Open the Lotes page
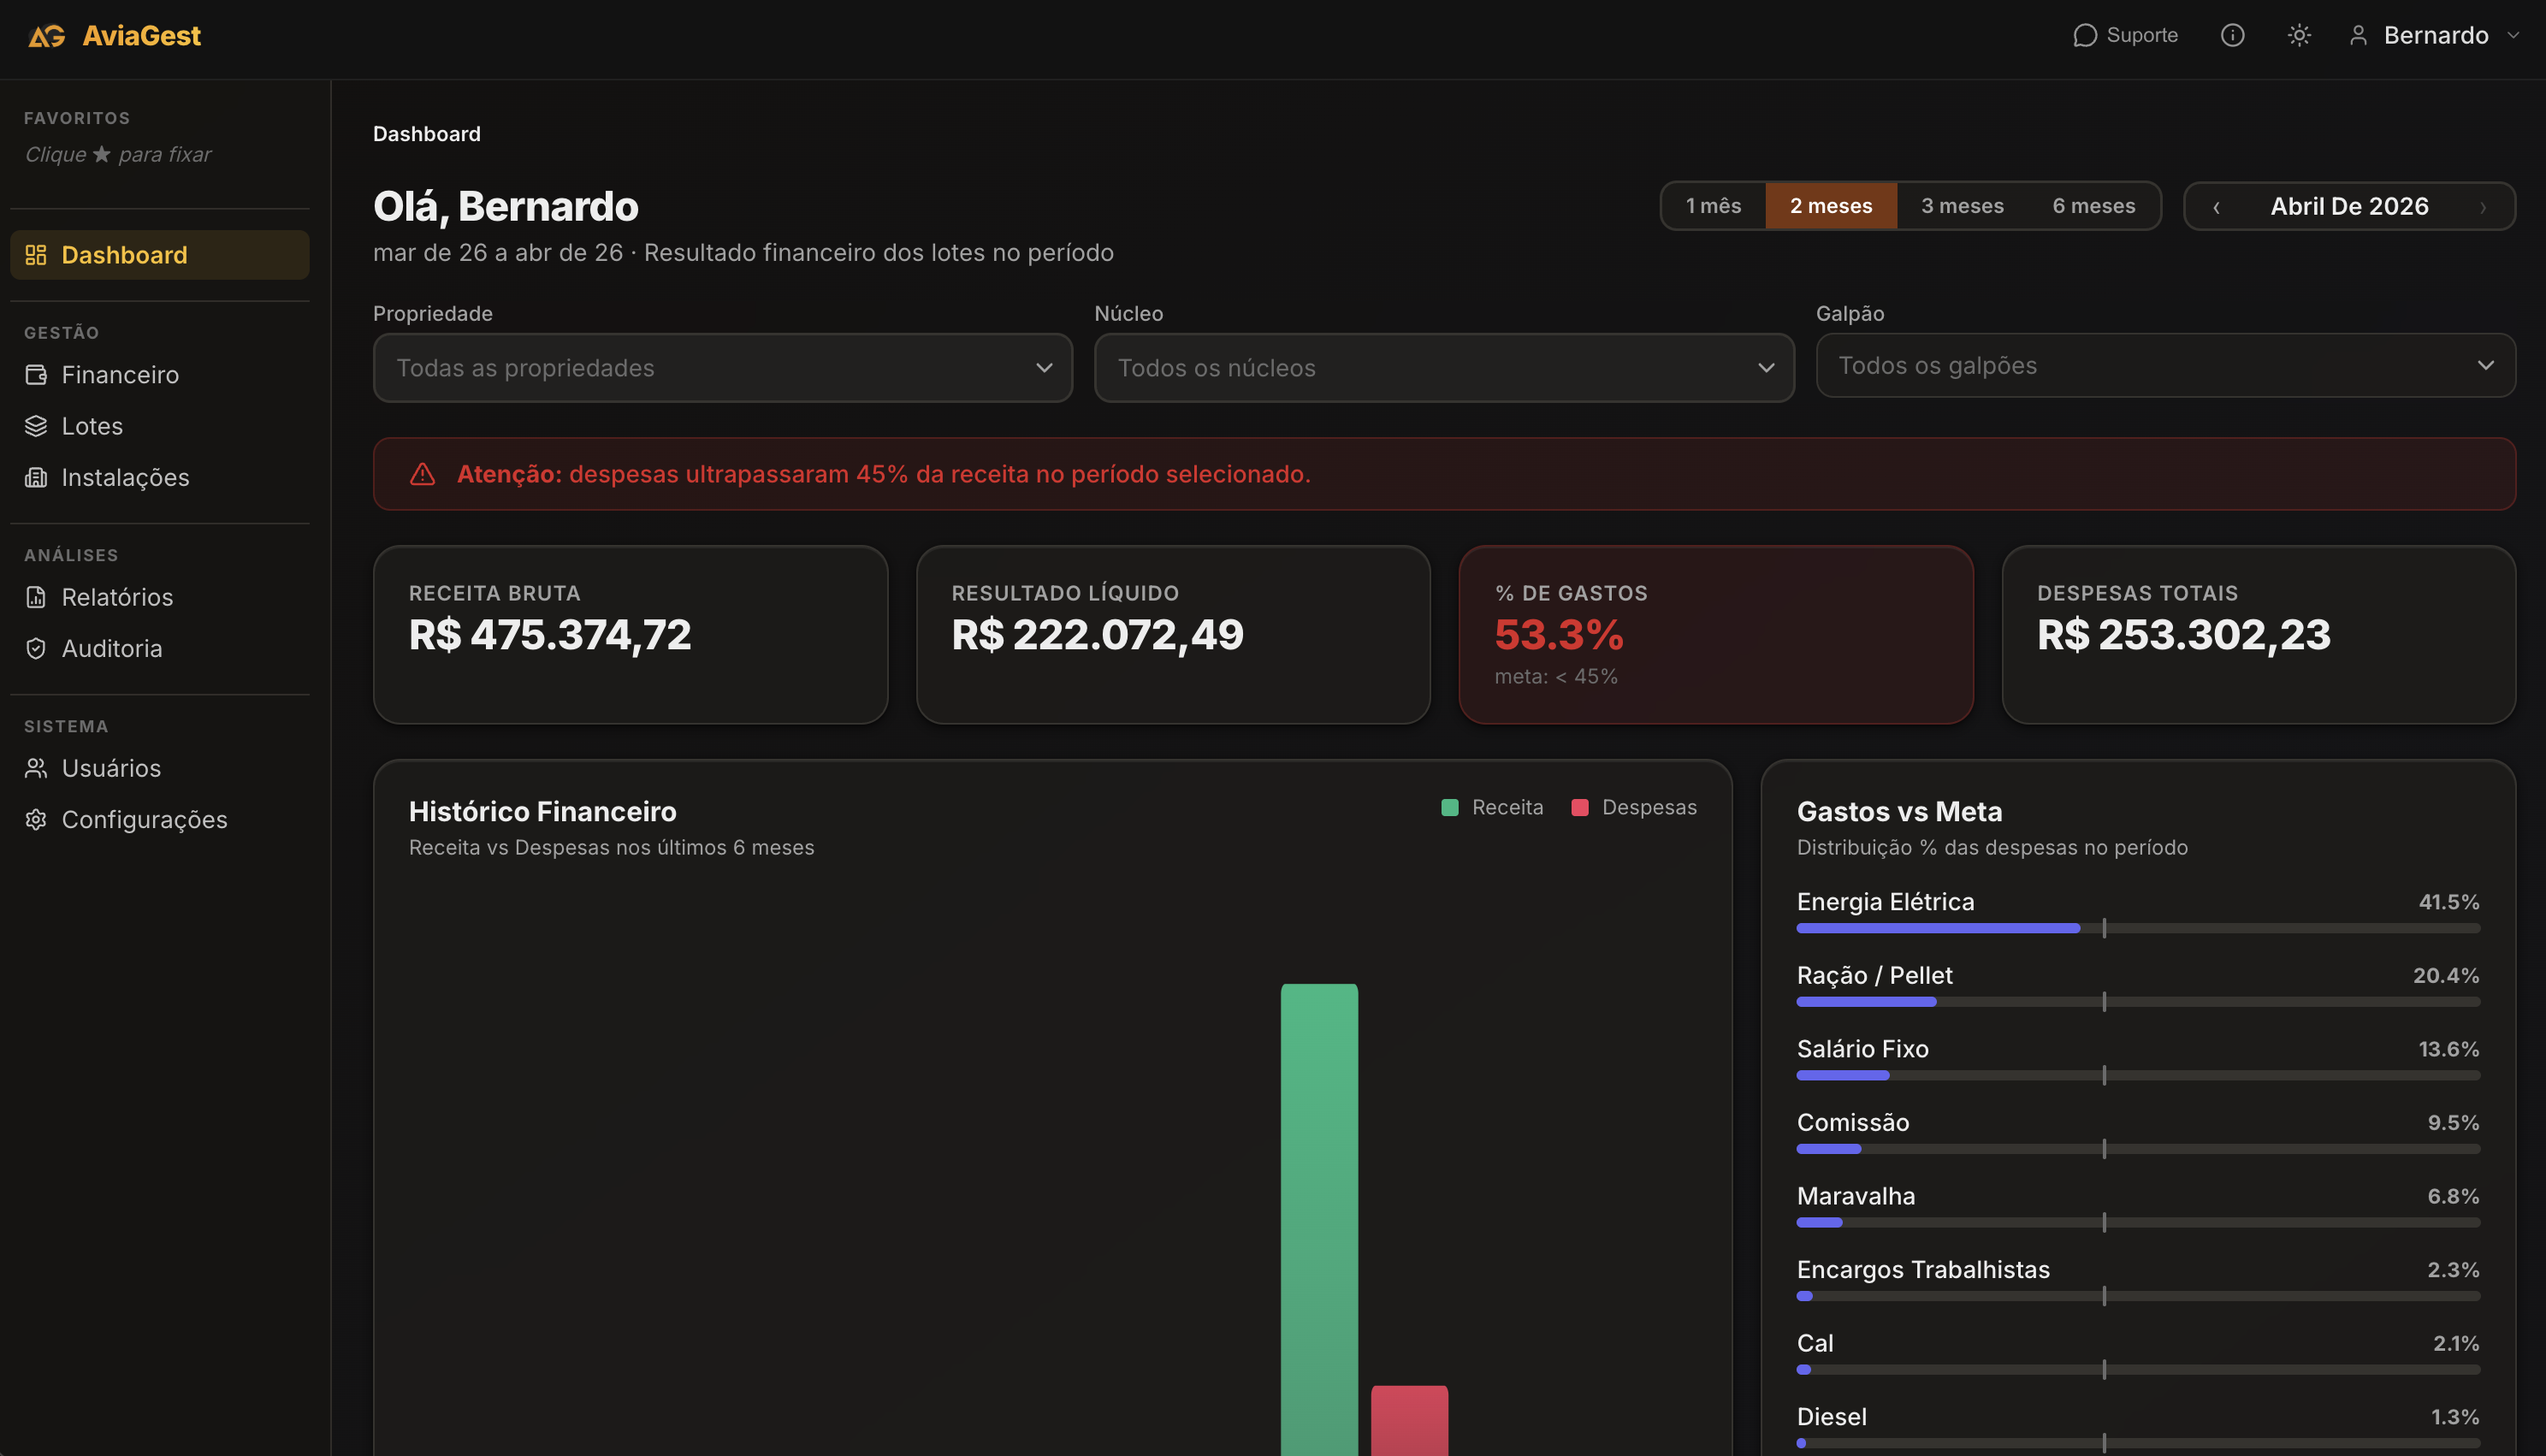 pyautogui.click(x=160, y=426)
